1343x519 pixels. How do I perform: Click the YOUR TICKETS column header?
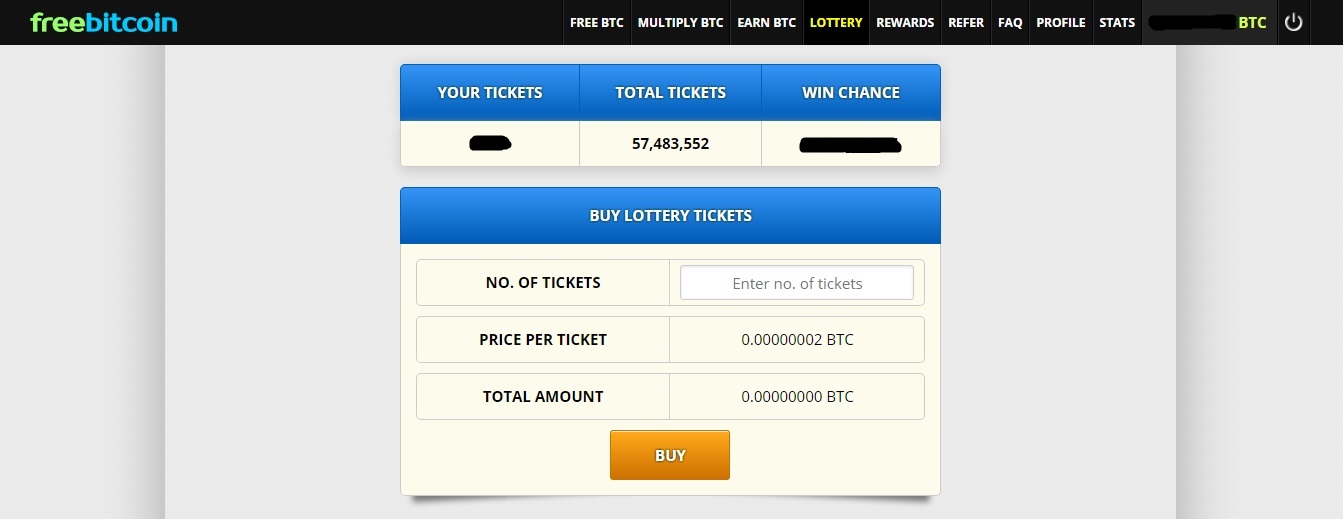pyautogui.click(x=490, y=93)
